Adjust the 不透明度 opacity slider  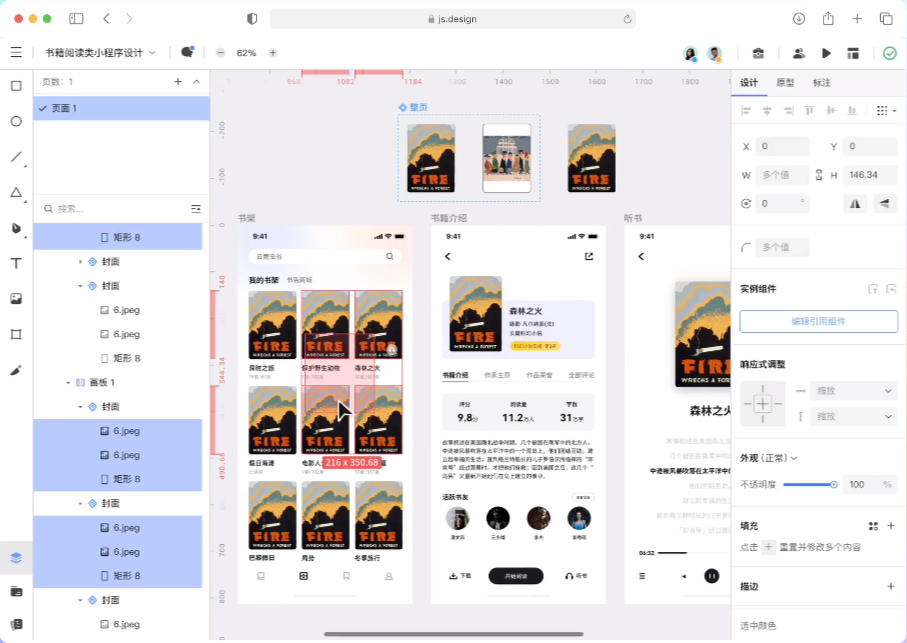810,485
